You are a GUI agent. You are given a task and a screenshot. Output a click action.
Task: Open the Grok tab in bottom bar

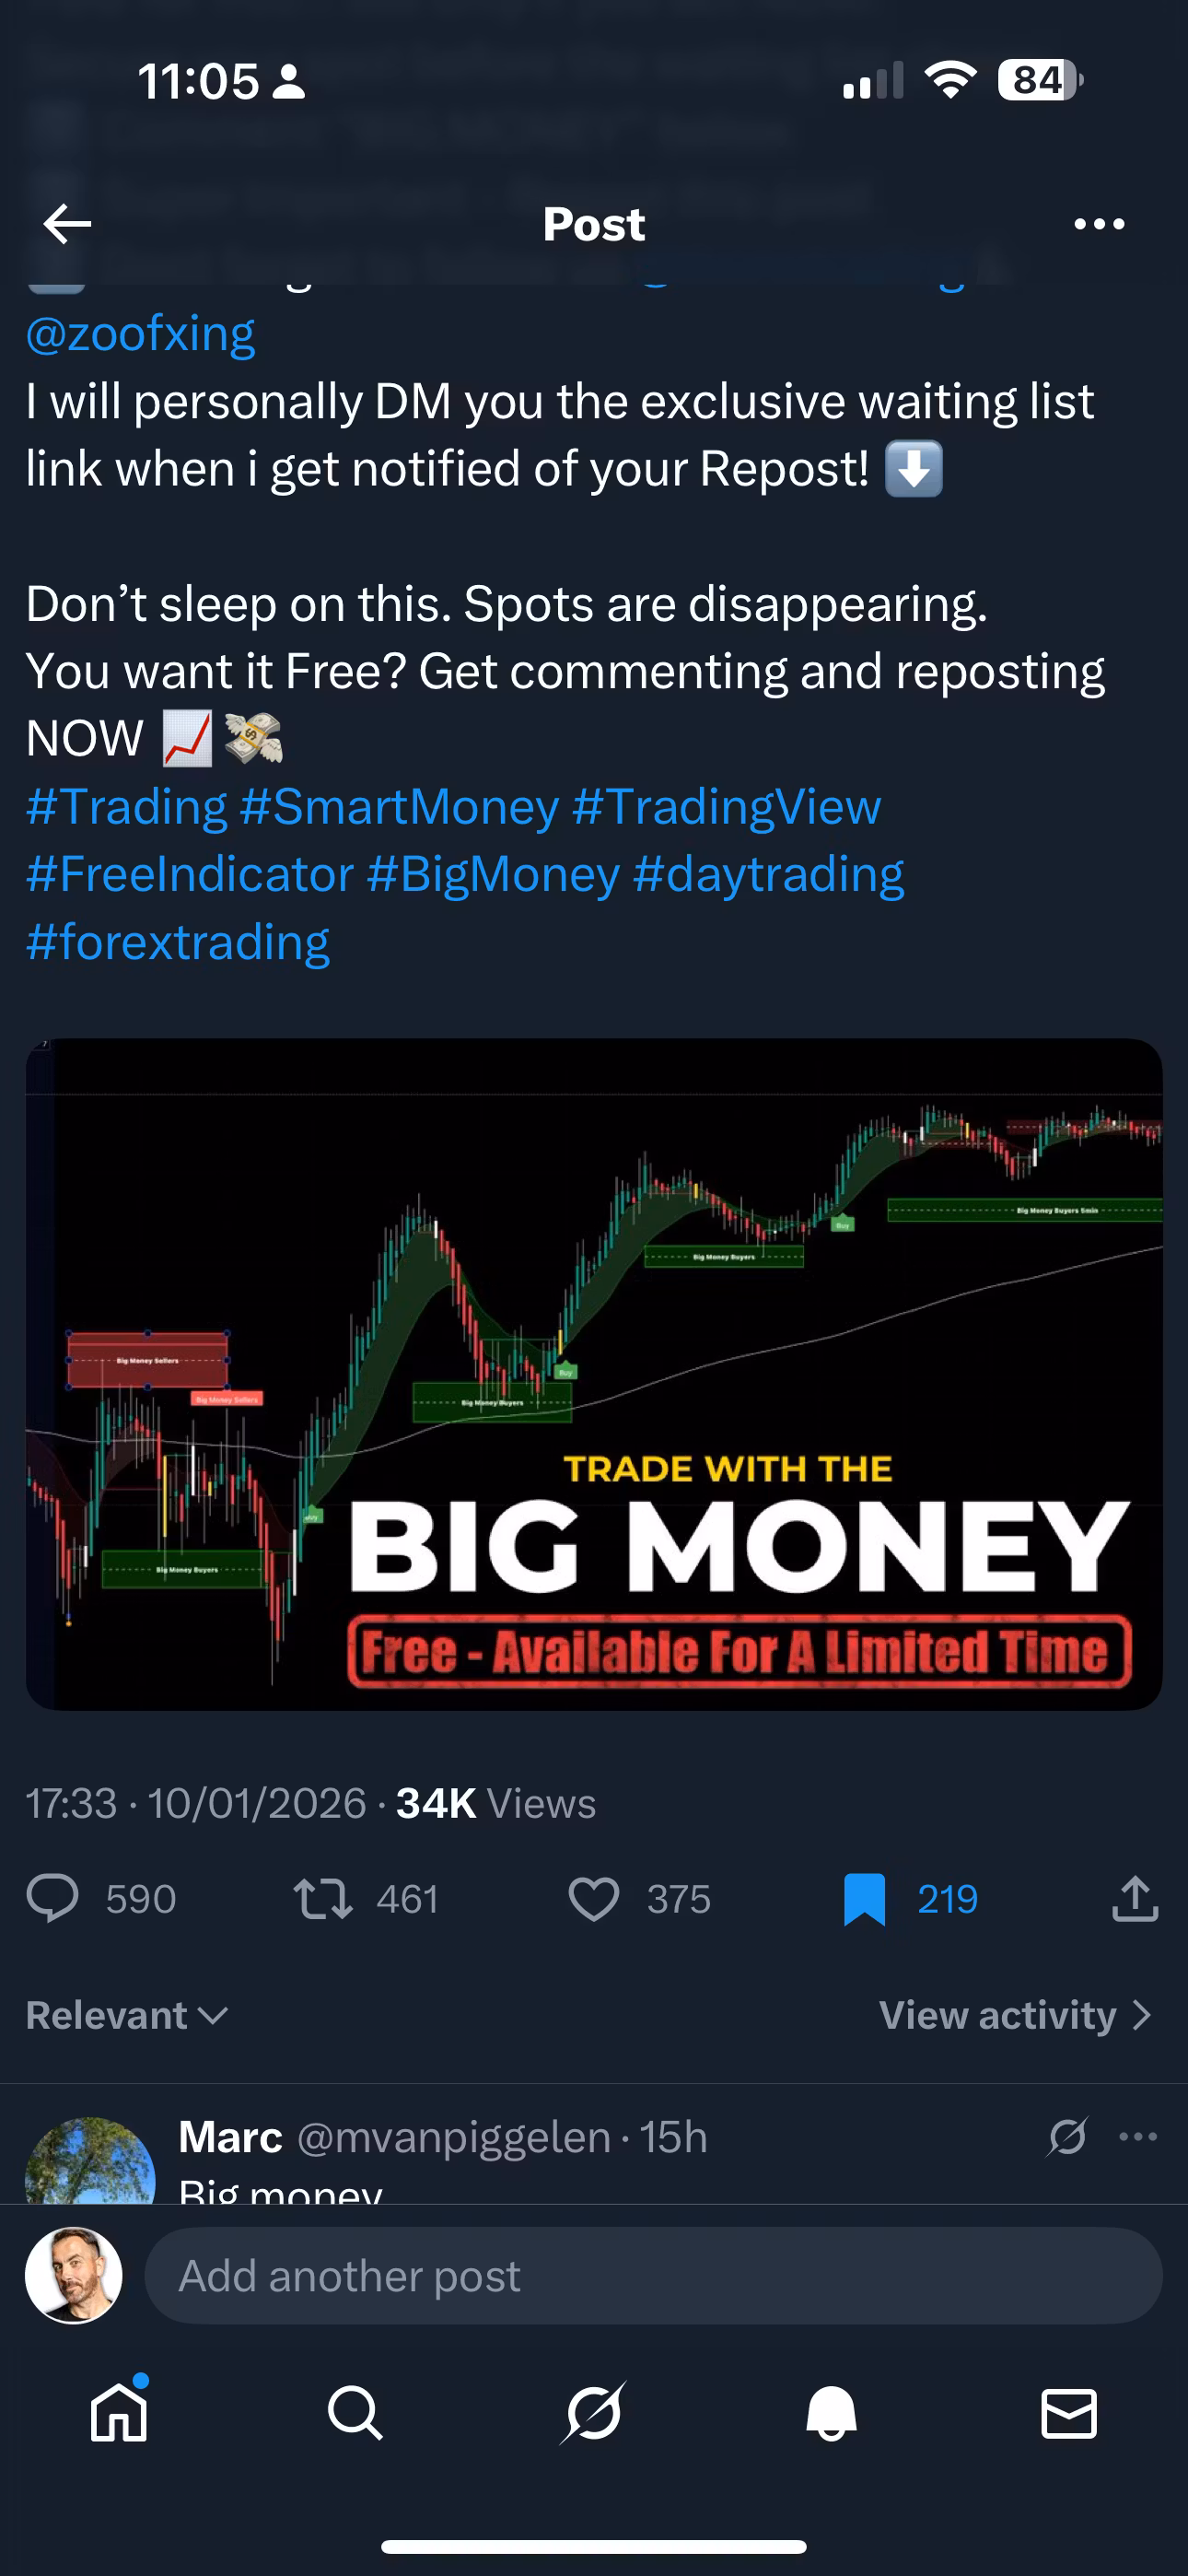[593, 2414]
